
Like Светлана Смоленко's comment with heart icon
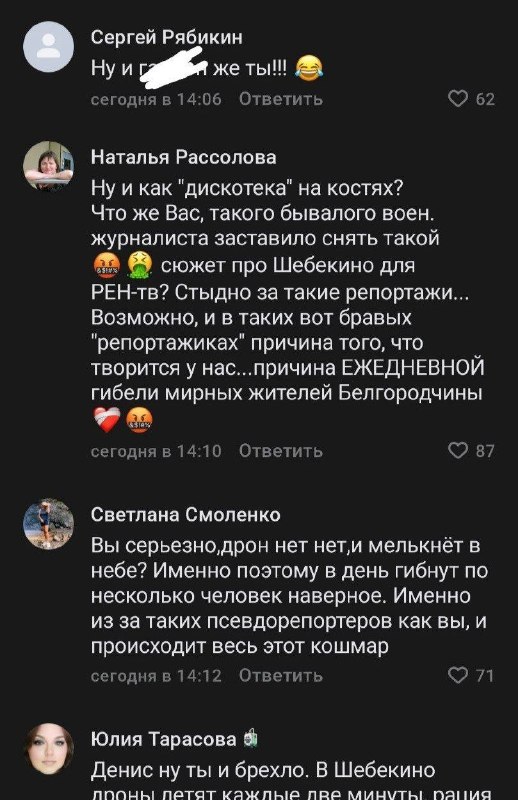point(458,675)
